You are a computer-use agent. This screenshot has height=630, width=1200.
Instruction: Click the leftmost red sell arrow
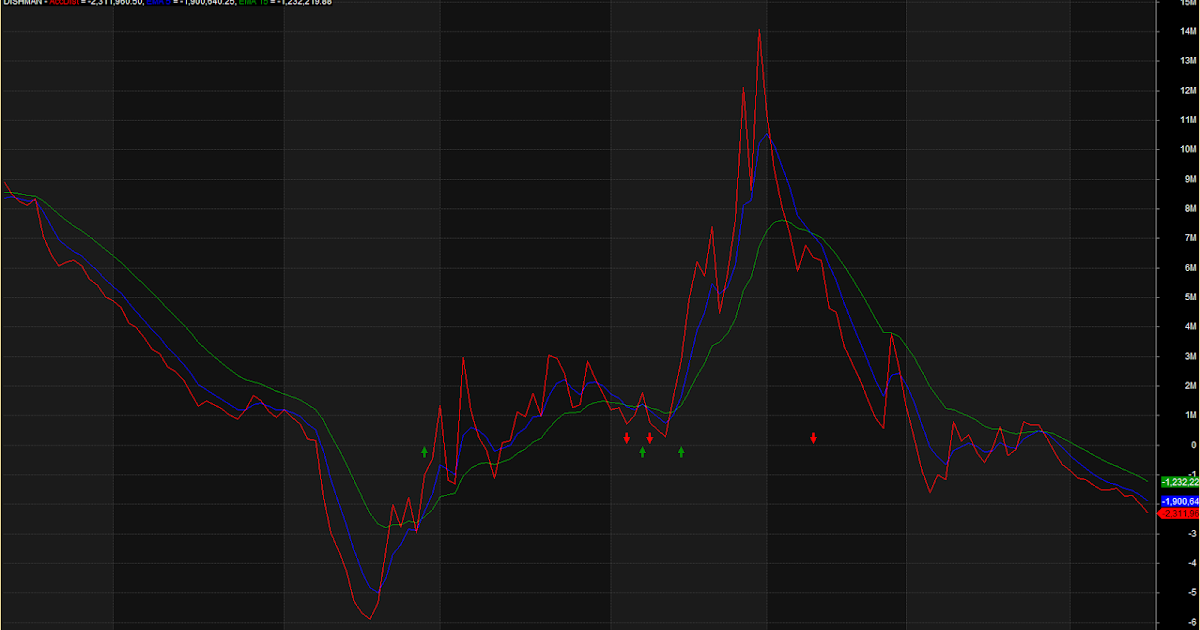pos(627,437)
